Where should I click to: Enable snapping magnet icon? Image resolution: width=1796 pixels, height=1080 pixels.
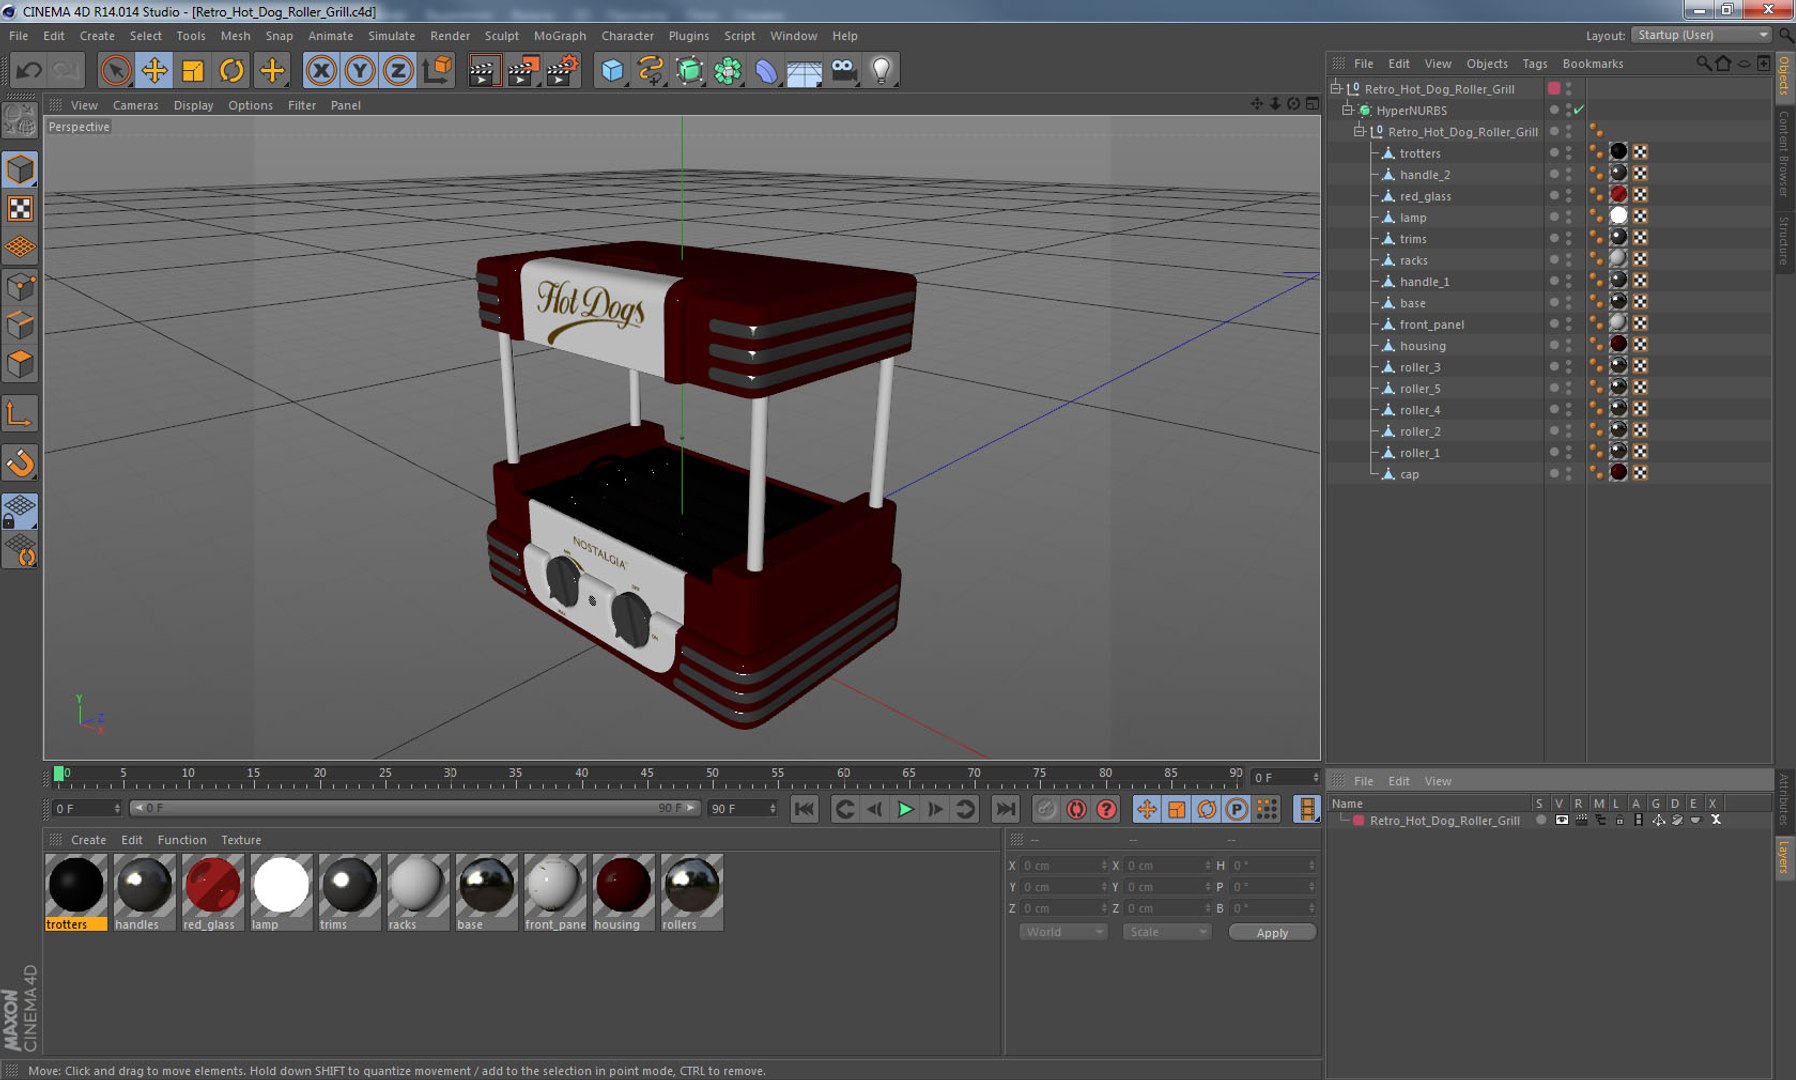coord(20,463)
